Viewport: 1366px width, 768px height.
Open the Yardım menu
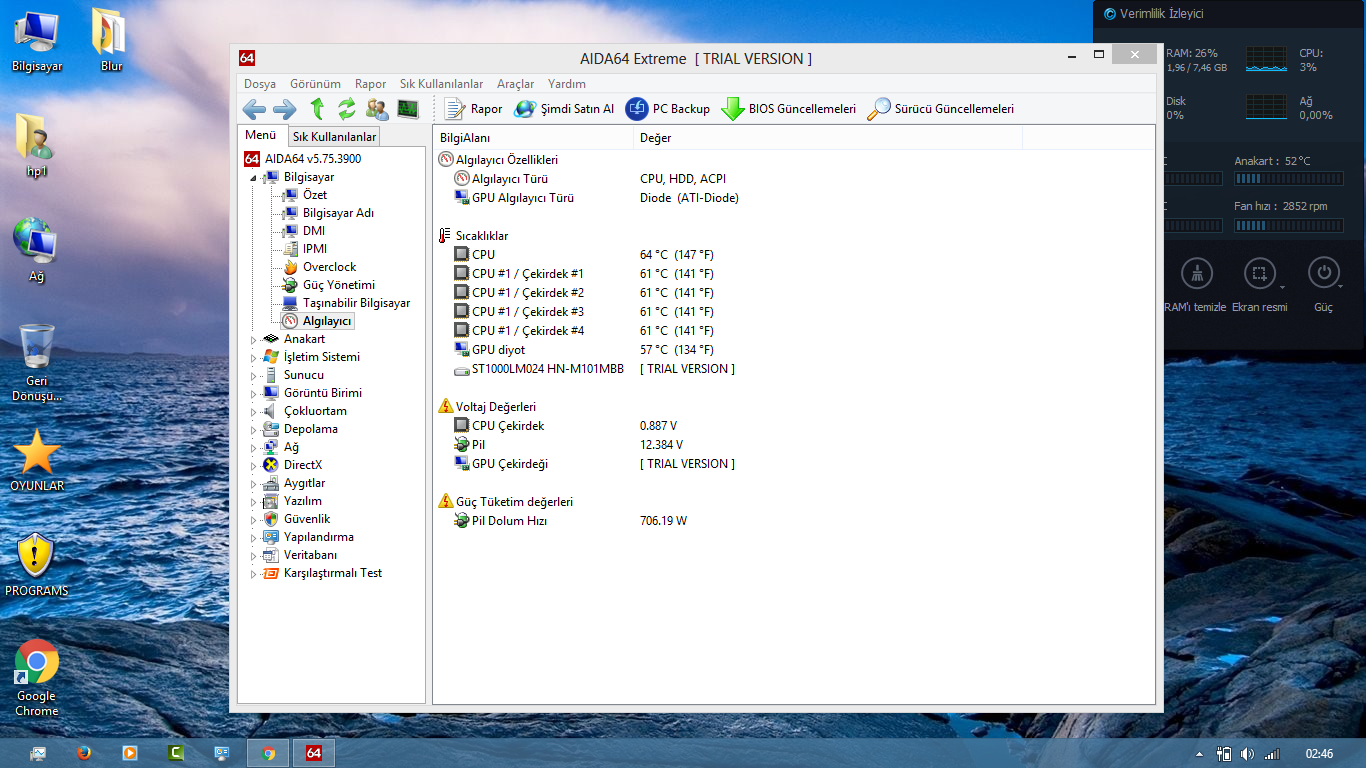[567, 84]
